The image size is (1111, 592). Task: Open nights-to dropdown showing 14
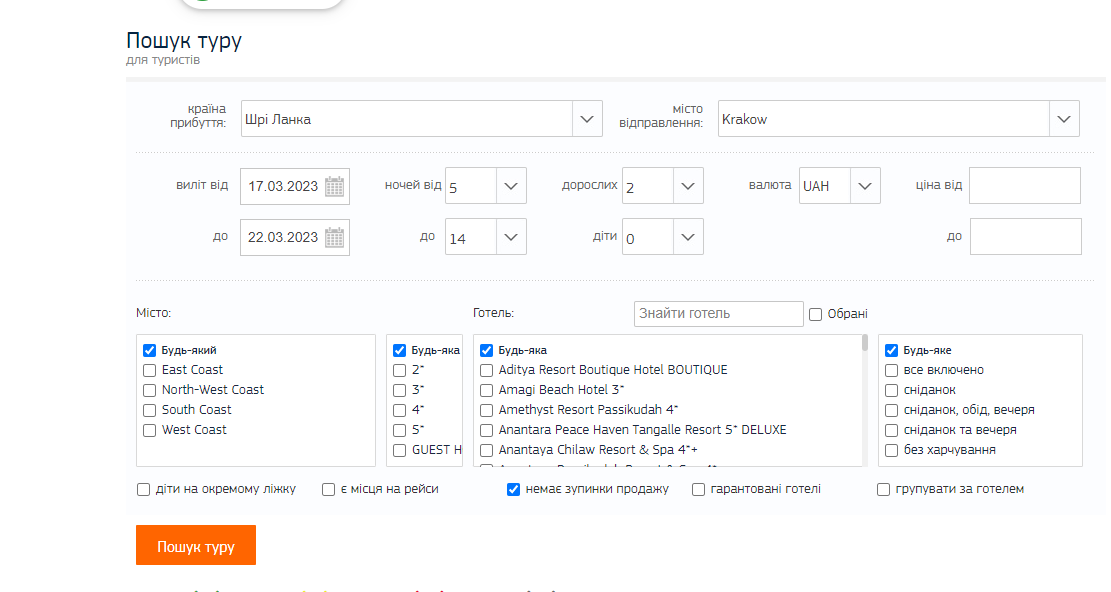point(511,237)
